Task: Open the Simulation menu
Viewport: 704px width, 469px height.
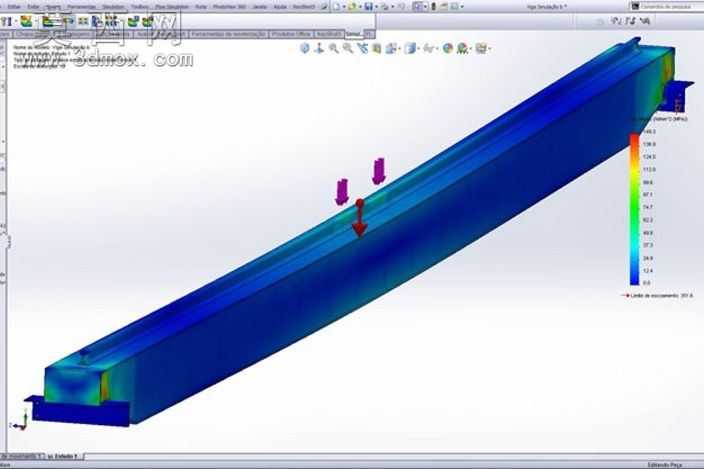Action: [x=113, y=7]
